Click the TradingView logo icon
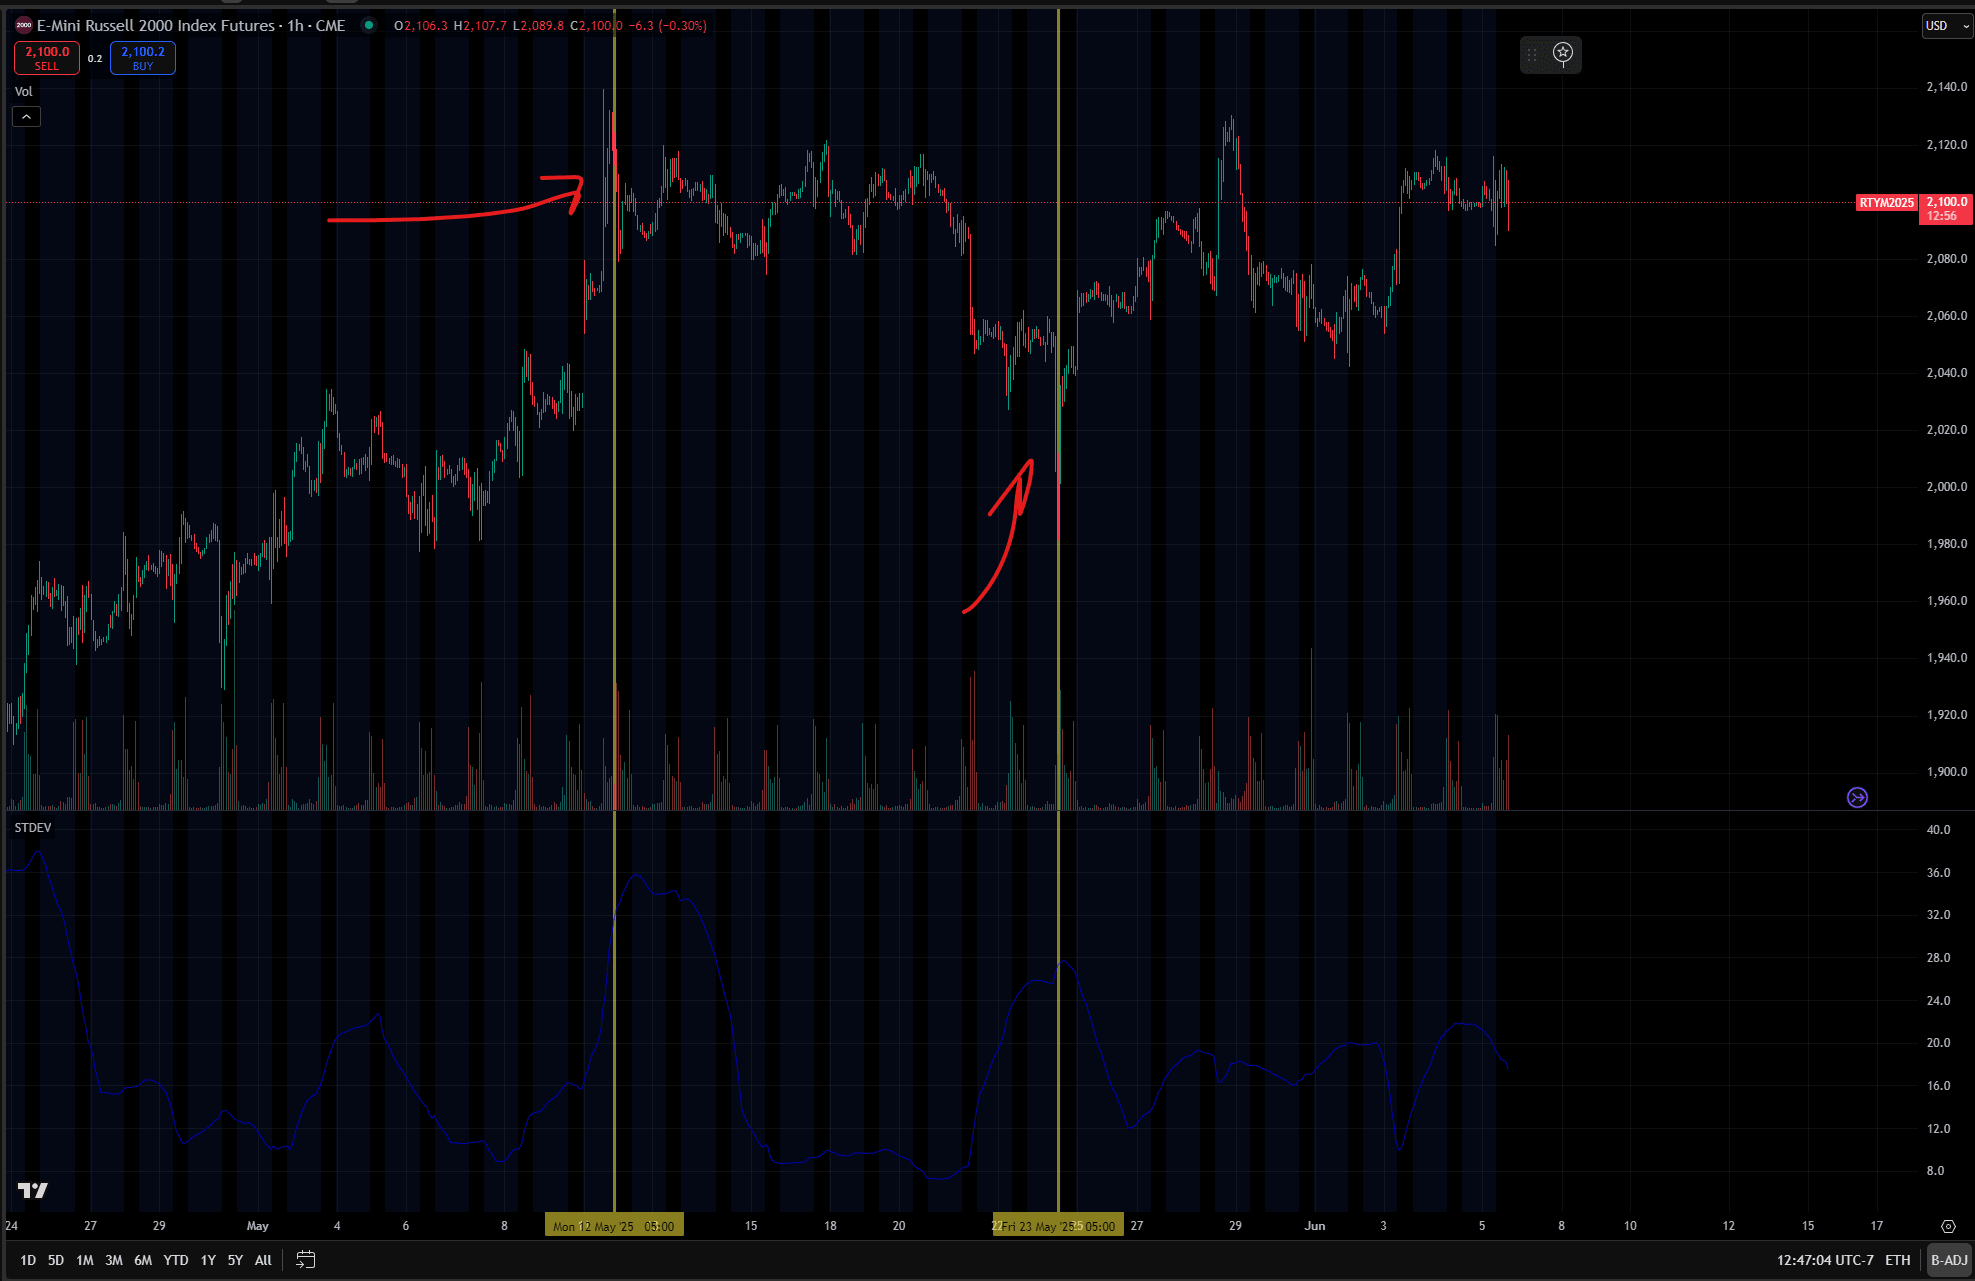 (x=33, y=1190)
